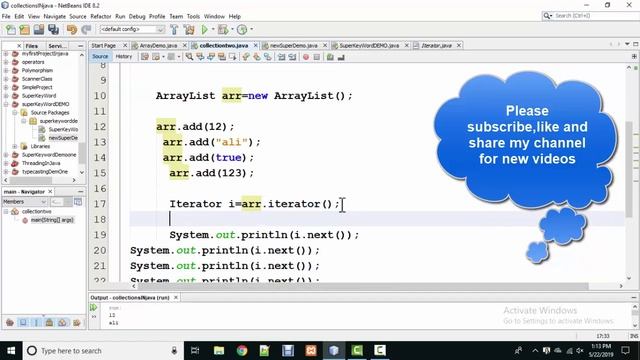The height and width of the screenshot is (360, 640).
Task: Click the editor vertical scrollbar
Action: pos(629,169)
